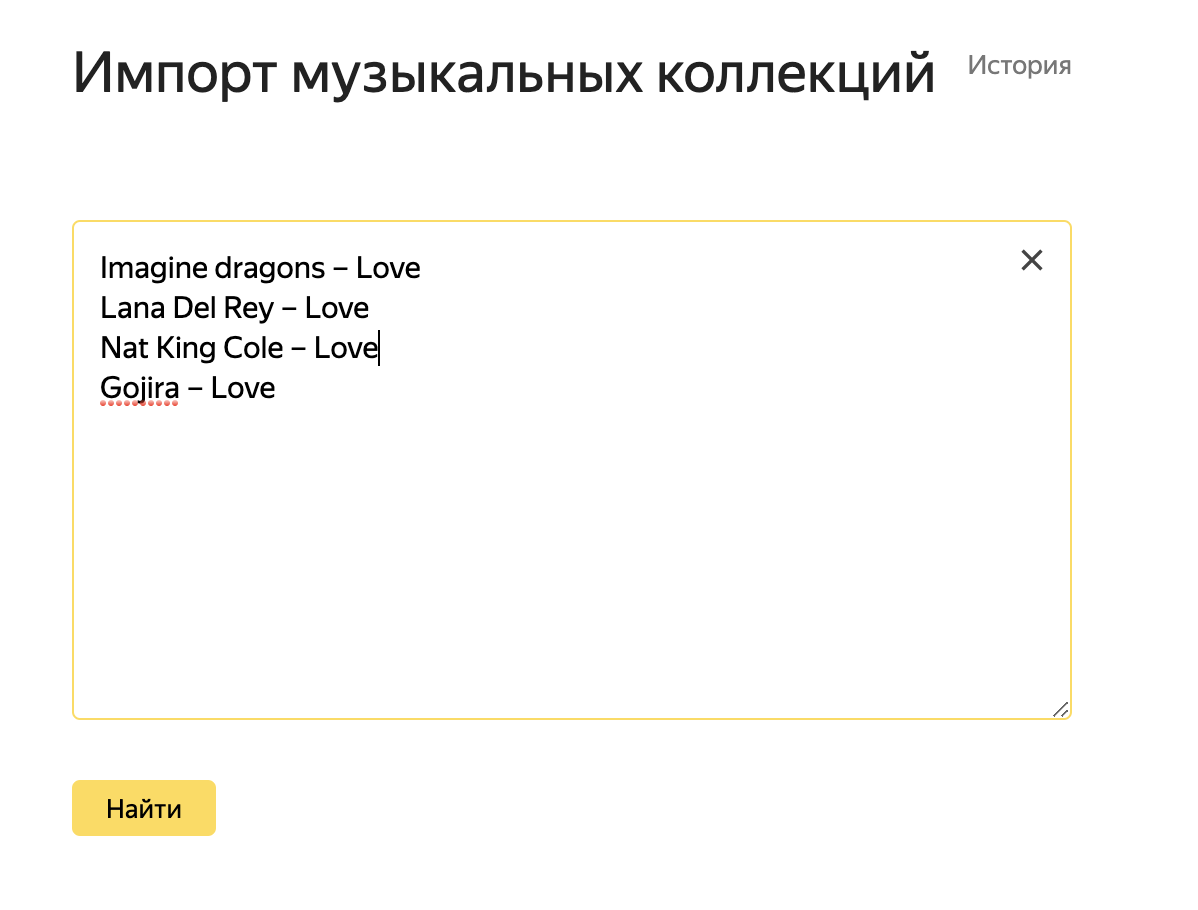
Task: Open the История link
Action: pos(1019,66)
